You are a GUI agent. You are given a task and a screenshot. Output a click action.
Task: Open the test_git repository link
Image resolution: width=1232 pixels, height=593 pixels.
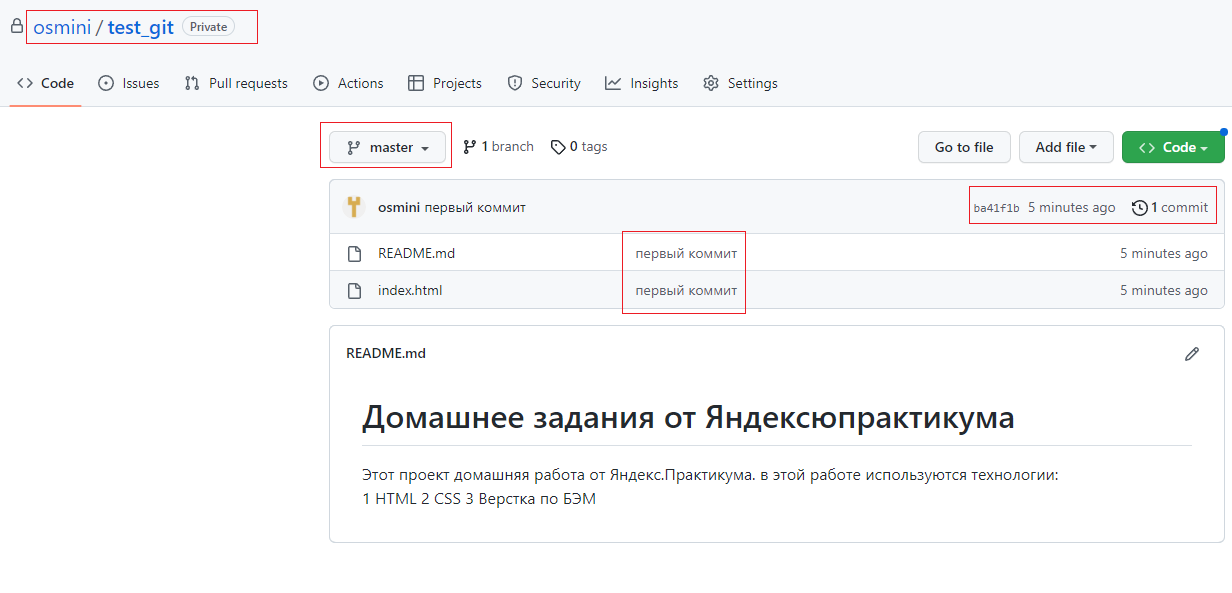coord(141,27)
